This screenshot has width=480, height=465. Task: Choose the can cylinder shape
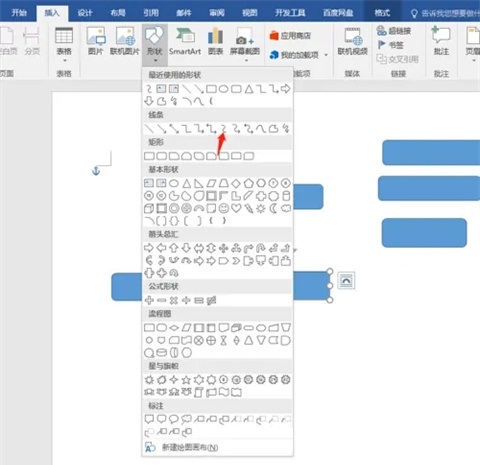pyautogui.click(x=286, y=196)
